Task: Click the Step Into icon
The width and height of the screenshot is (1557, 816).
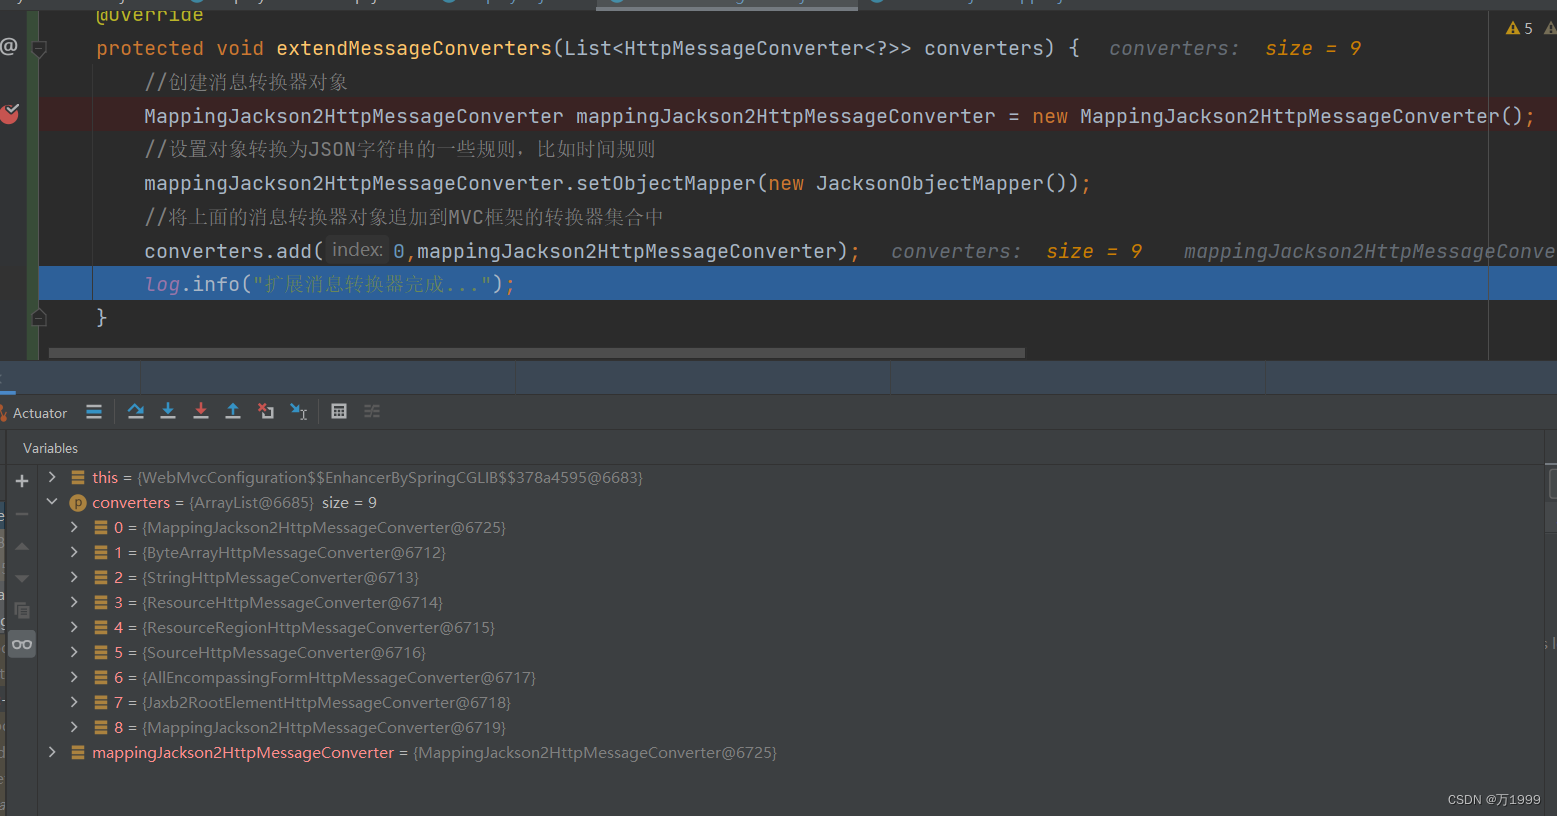Action: [x=168, y=411]
